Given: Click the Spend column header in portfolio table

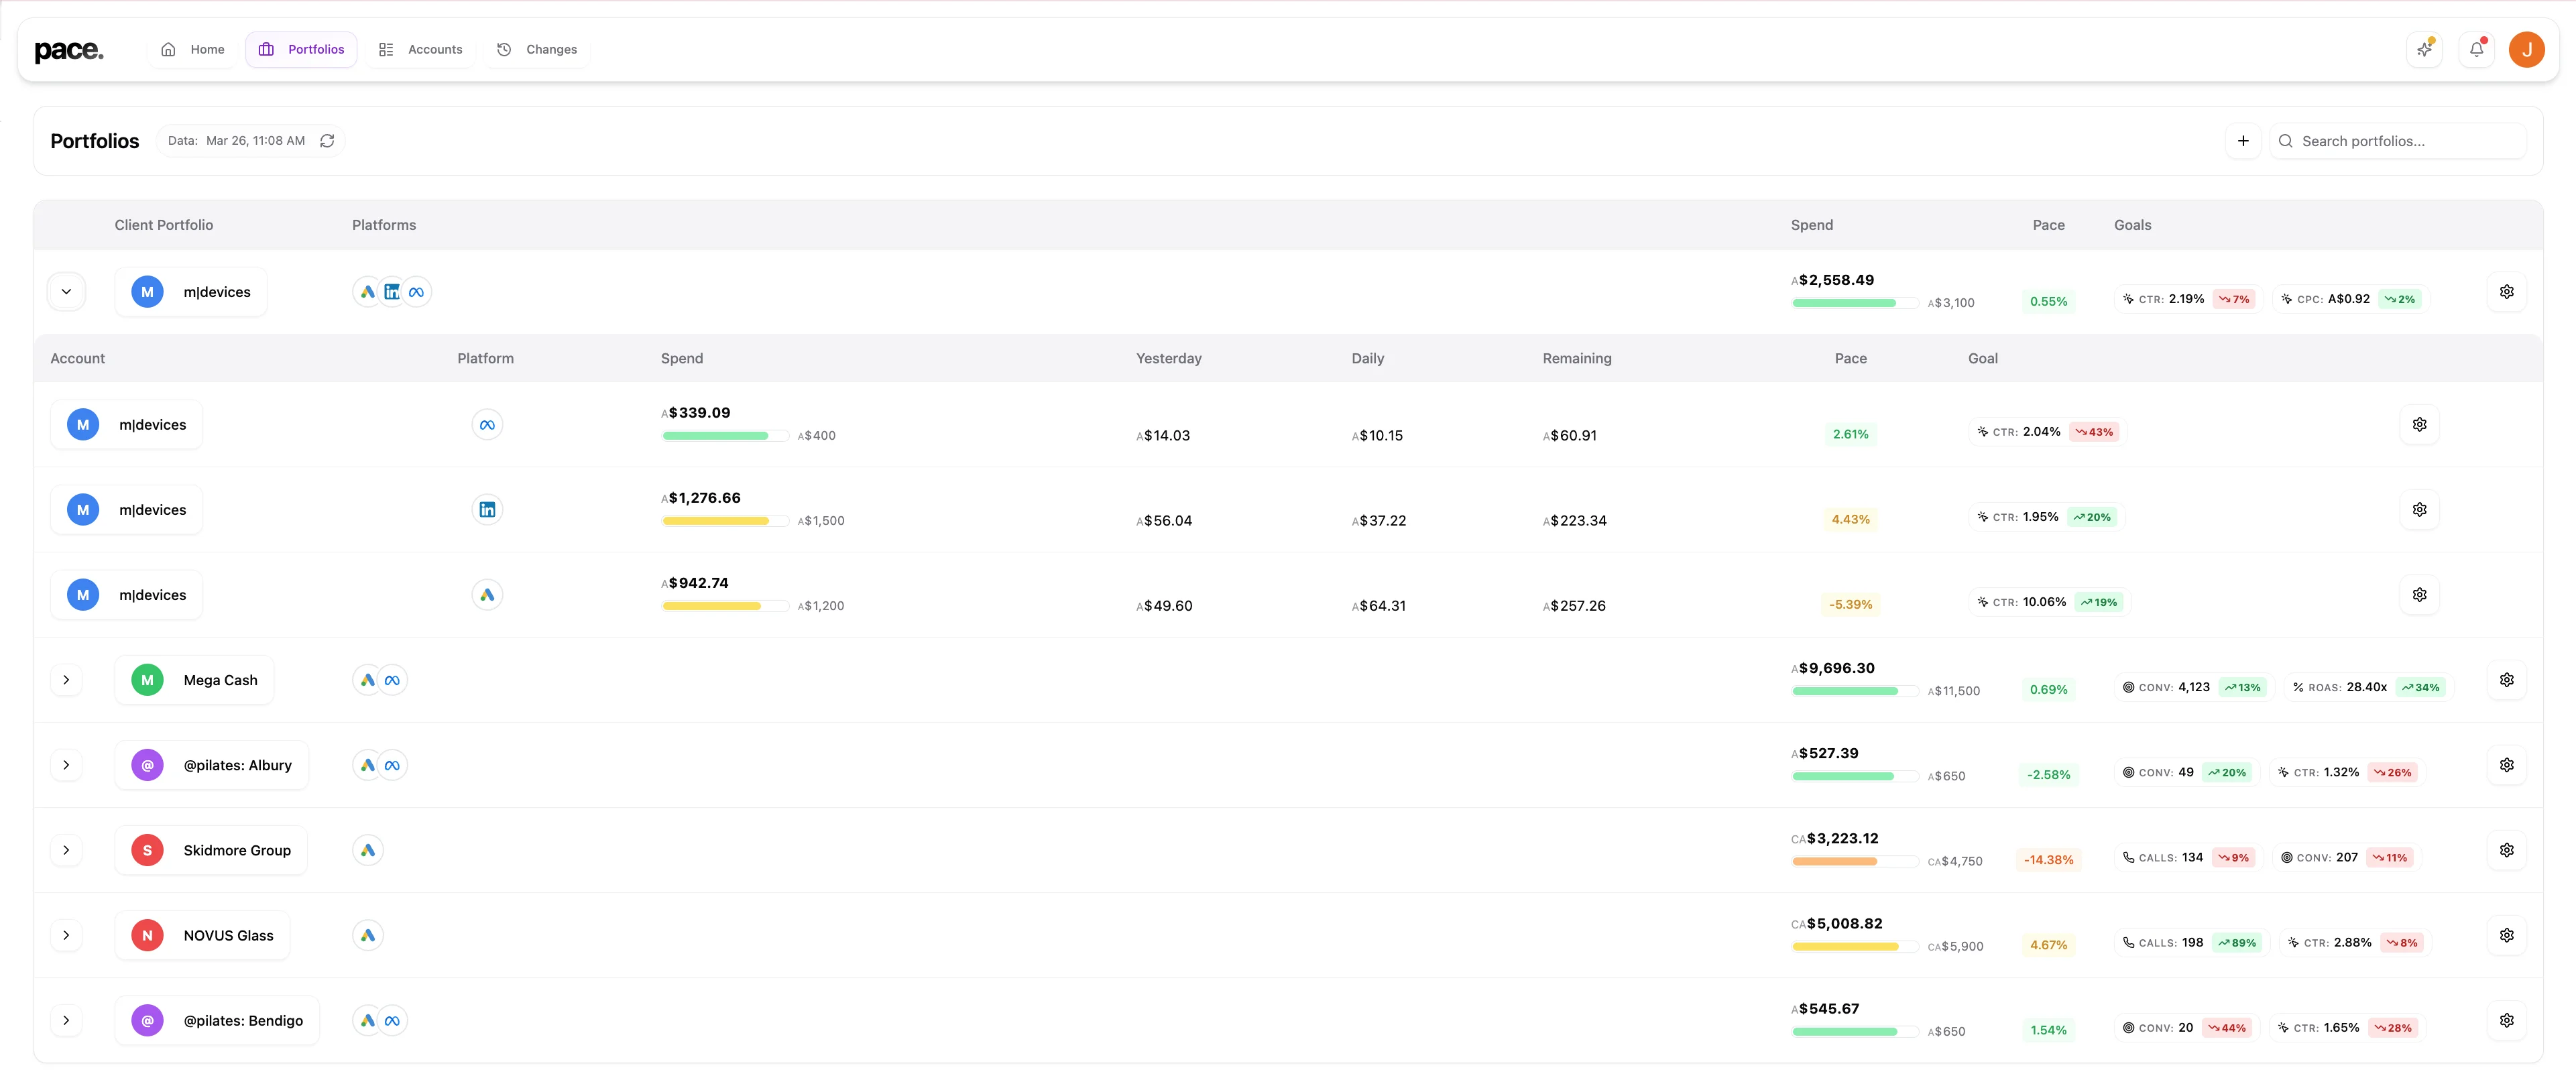Looking at the screenshot, I should 1812,225.
